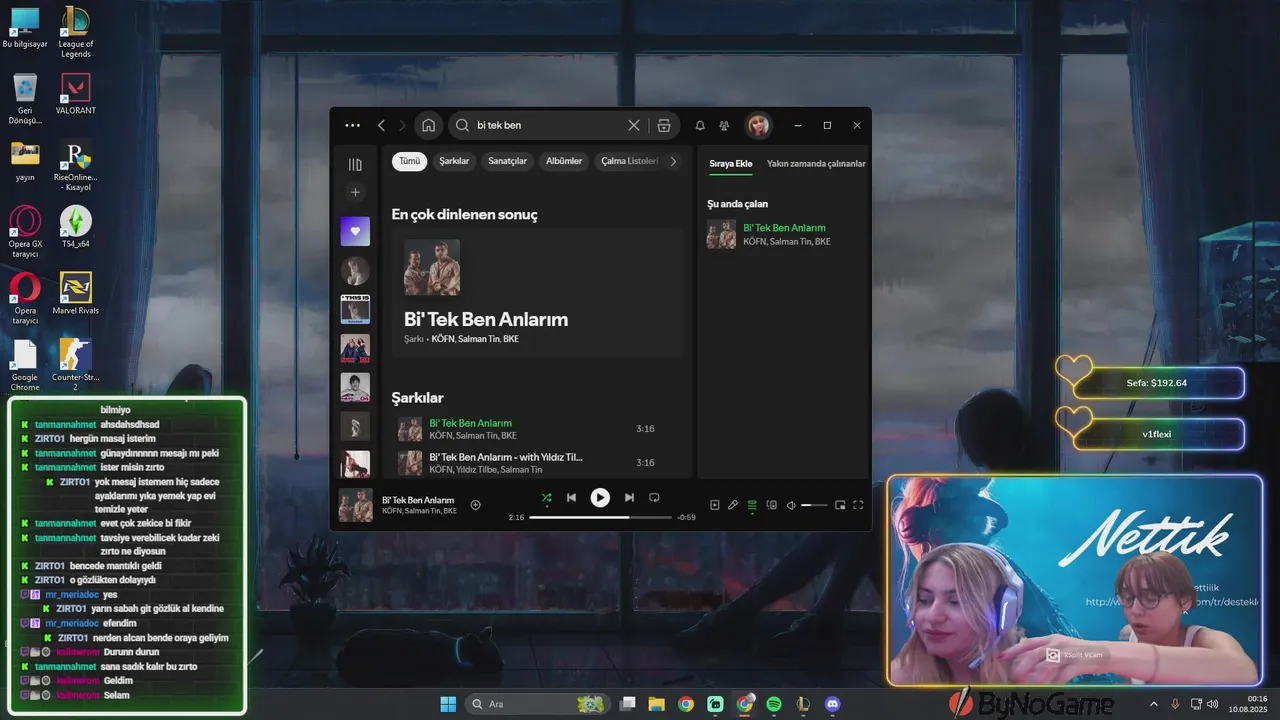
Task: Toggle shuffle in the player bar
Action: (x=546, y=497)
